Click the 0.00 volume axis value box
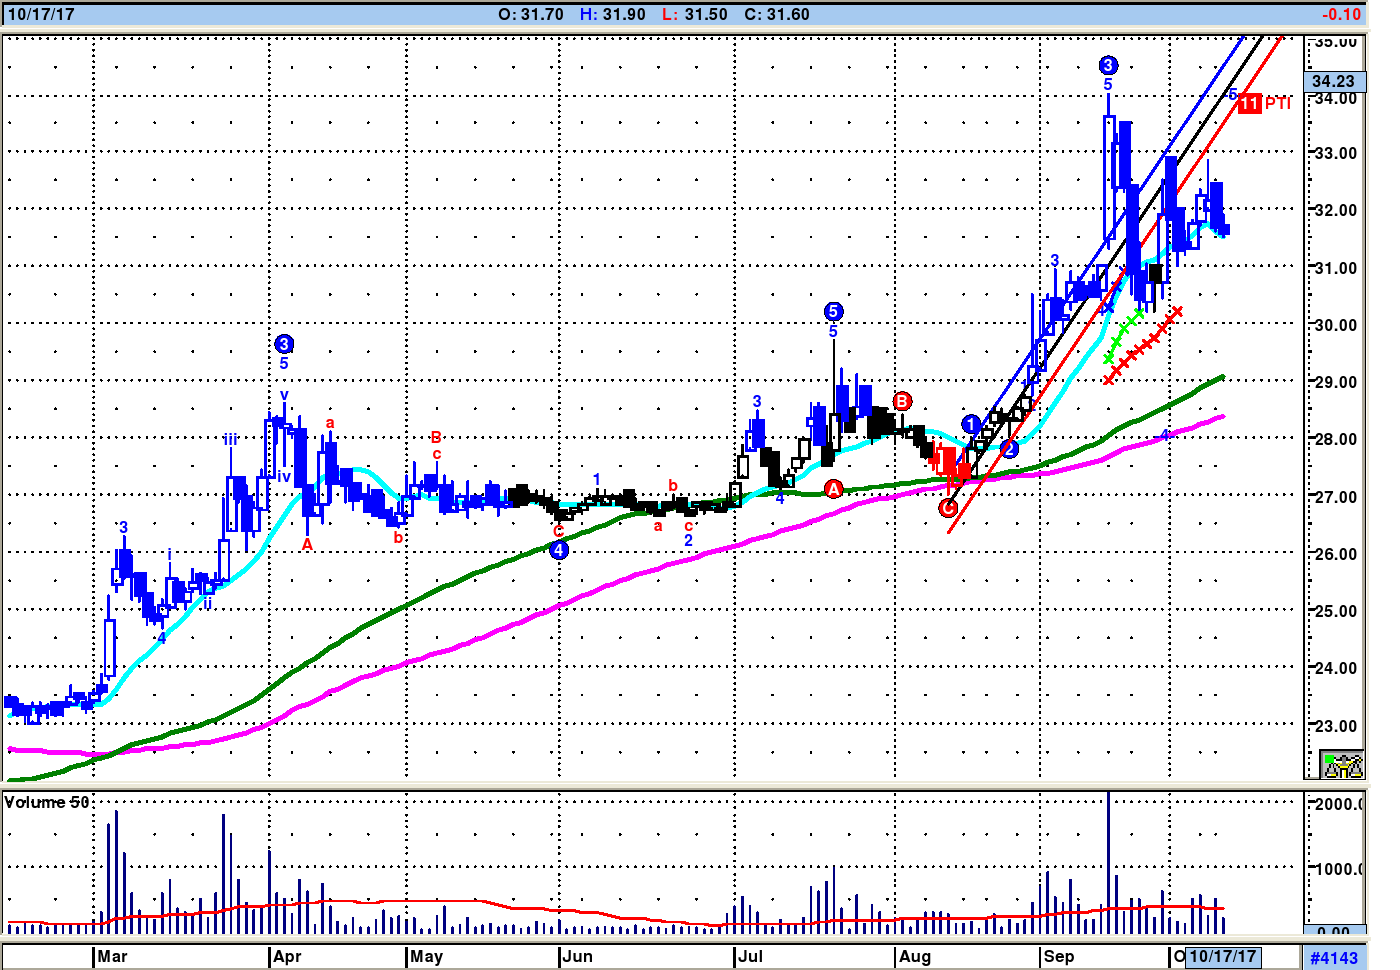Viewport: 1400px width, 970px height. click(x=1333, y=931)
